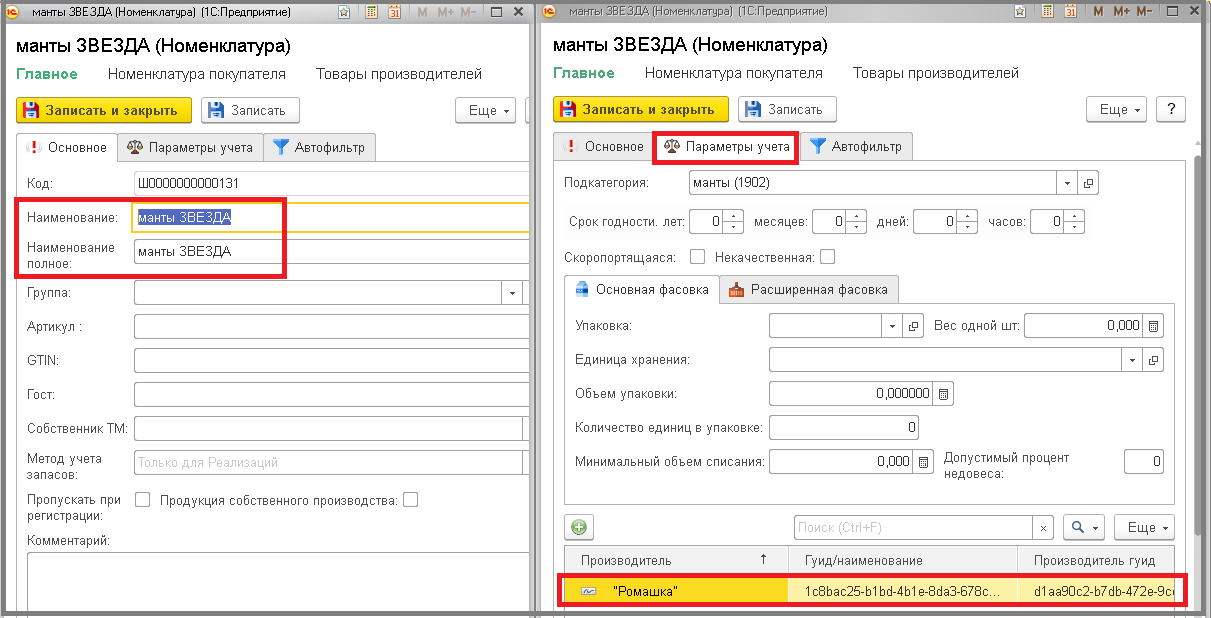Click row icon next to "Ромашка" manufacturer
1211x618 pixels.
(x=589, y=592)
